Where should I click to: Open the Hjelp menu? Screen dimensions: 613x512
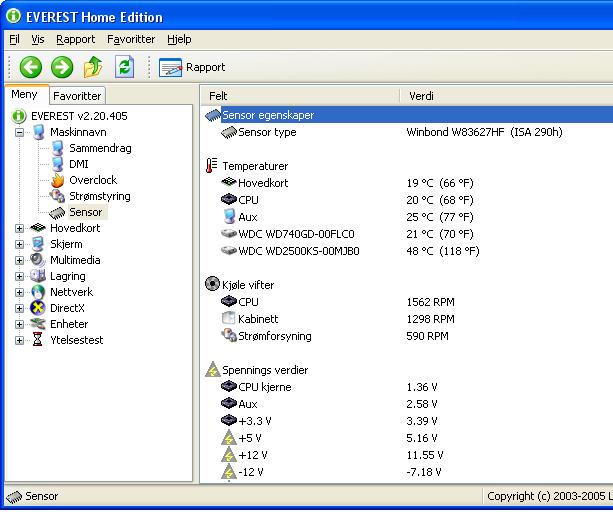coord(179,39)
